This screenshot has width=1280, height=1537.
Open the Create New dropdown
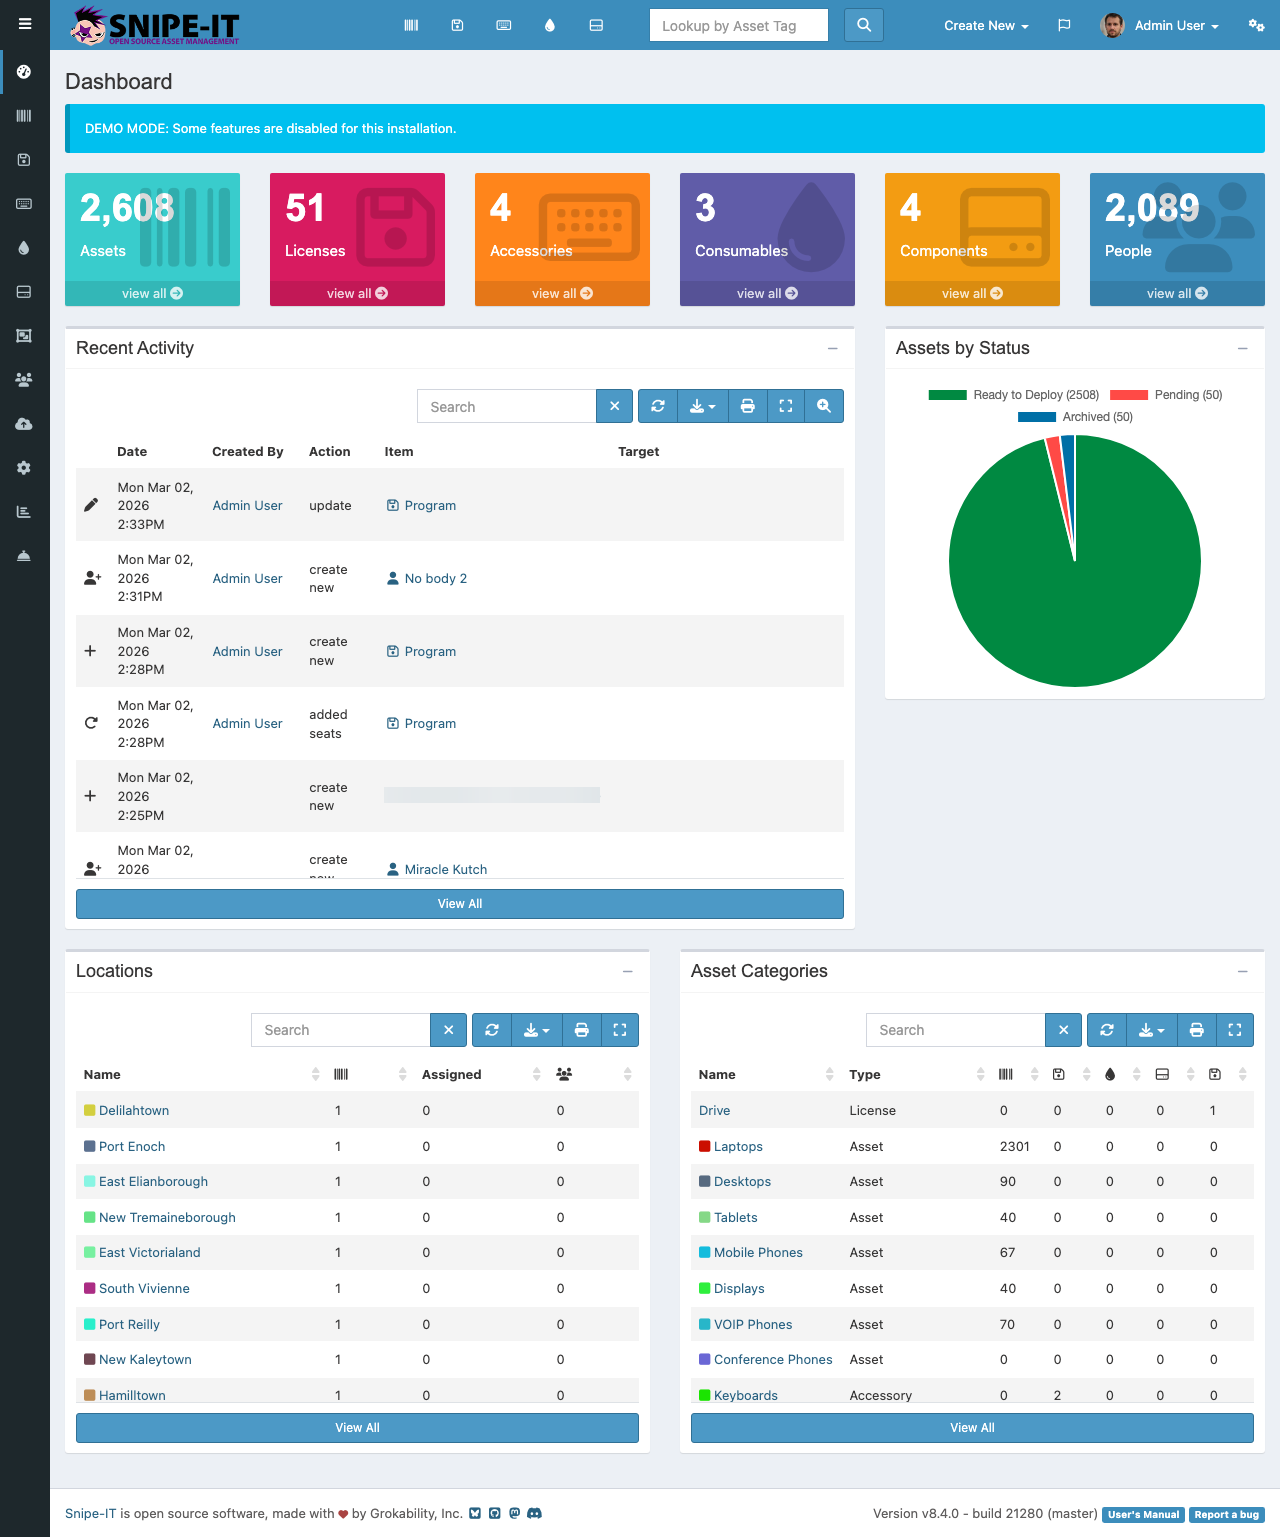pyautogui.click(x=985, y=25)
